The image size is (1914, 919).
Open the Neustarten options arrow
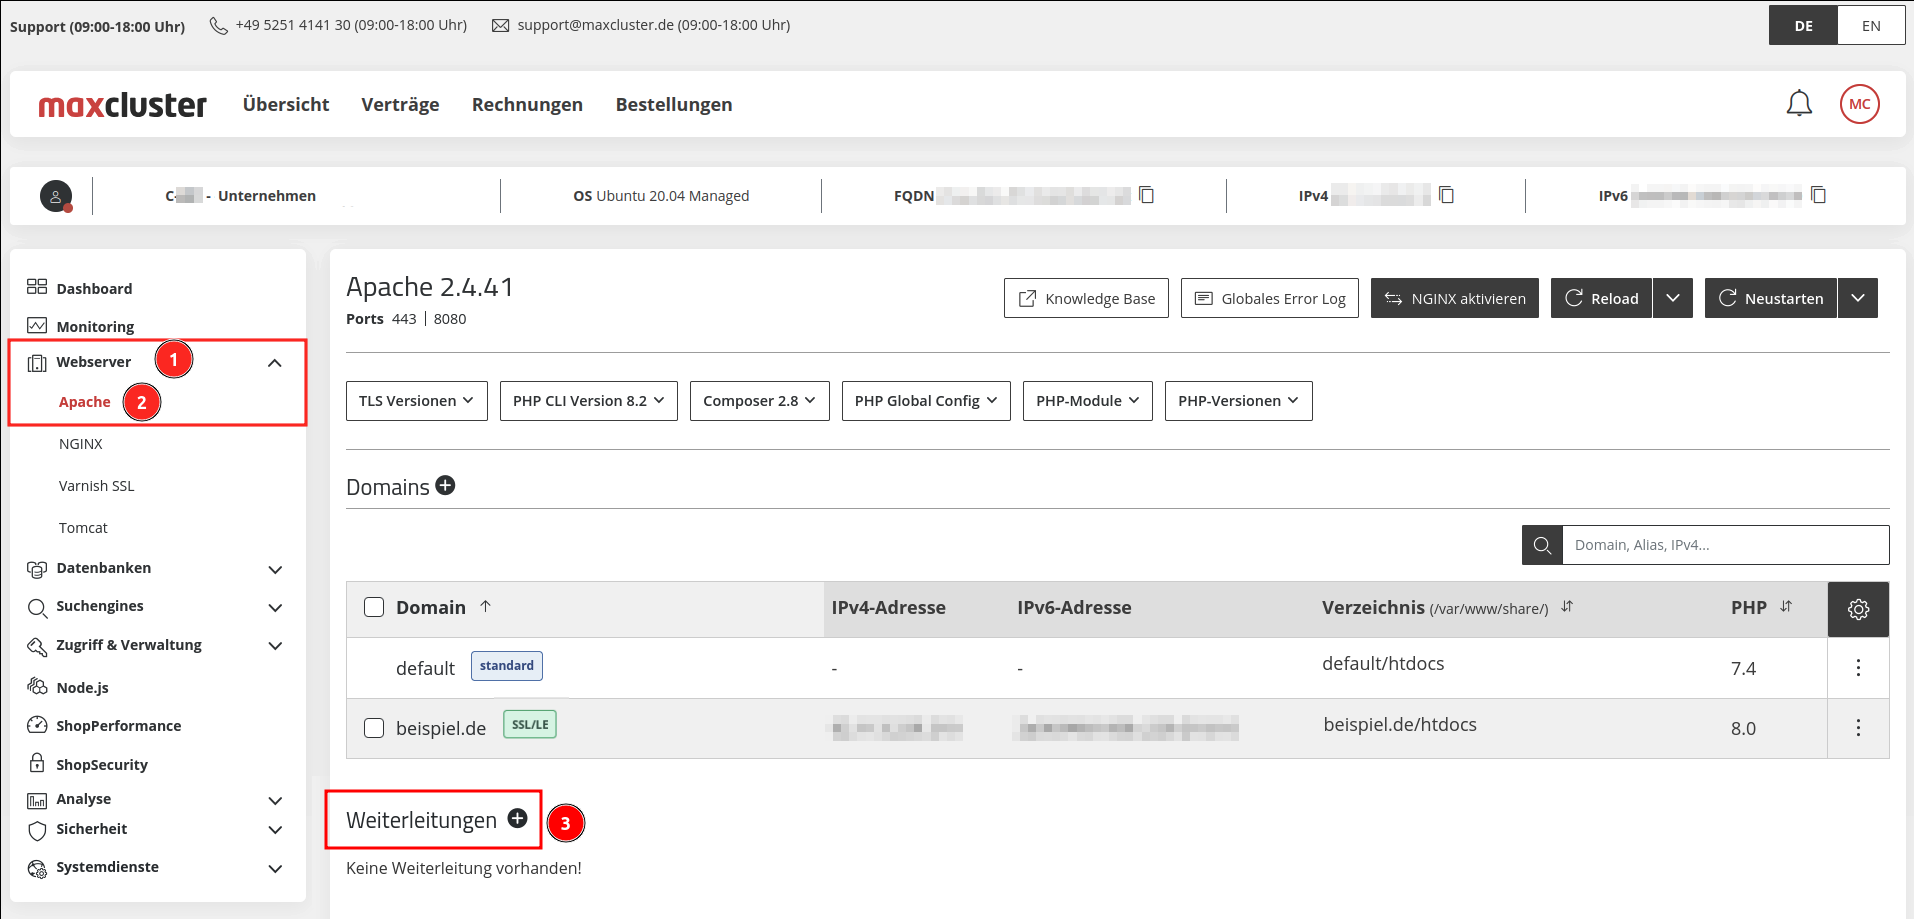(1858, 298)
